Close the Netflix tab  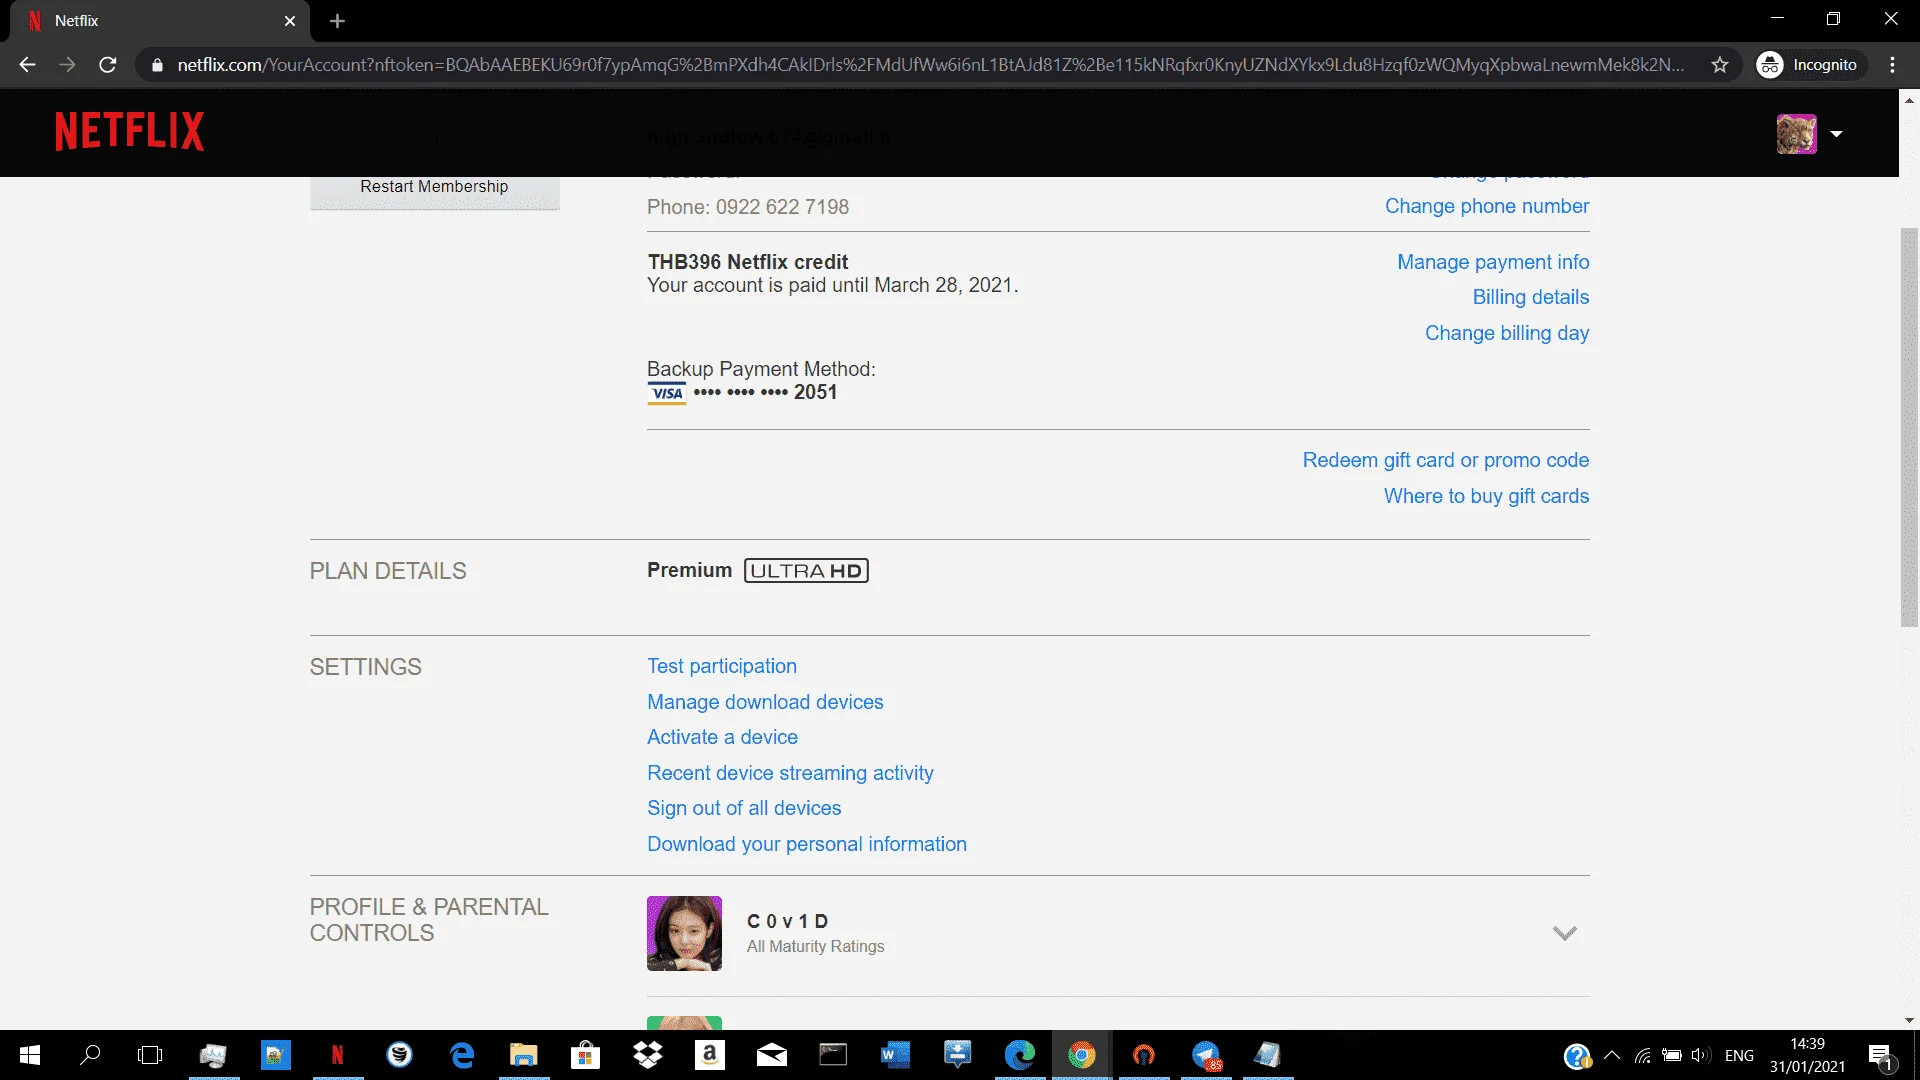(290, 21)
